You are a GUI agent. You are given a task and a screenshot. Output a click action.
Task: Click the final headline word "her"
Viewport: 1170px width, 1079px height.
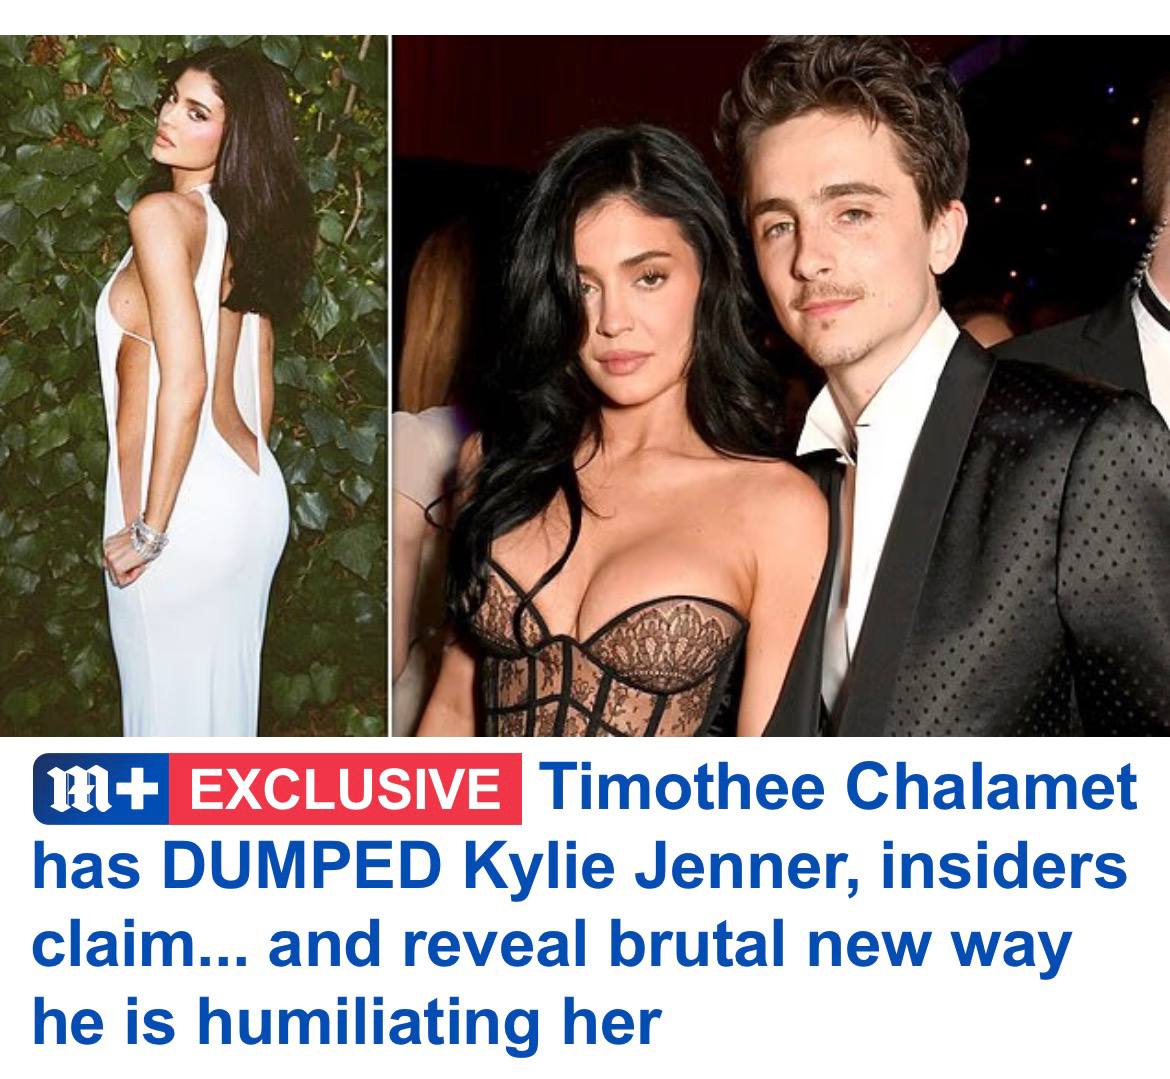tap(612, 1022)
